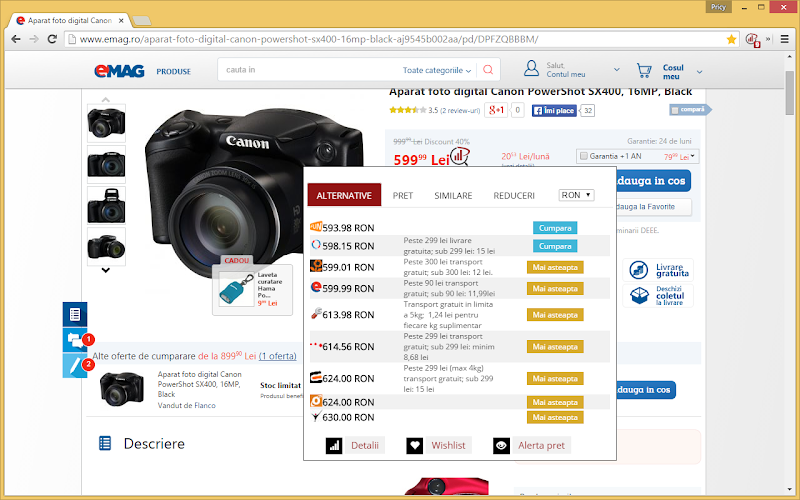
Task: Click the shop logo next to 630.00 RON
Action: (316, 417)
